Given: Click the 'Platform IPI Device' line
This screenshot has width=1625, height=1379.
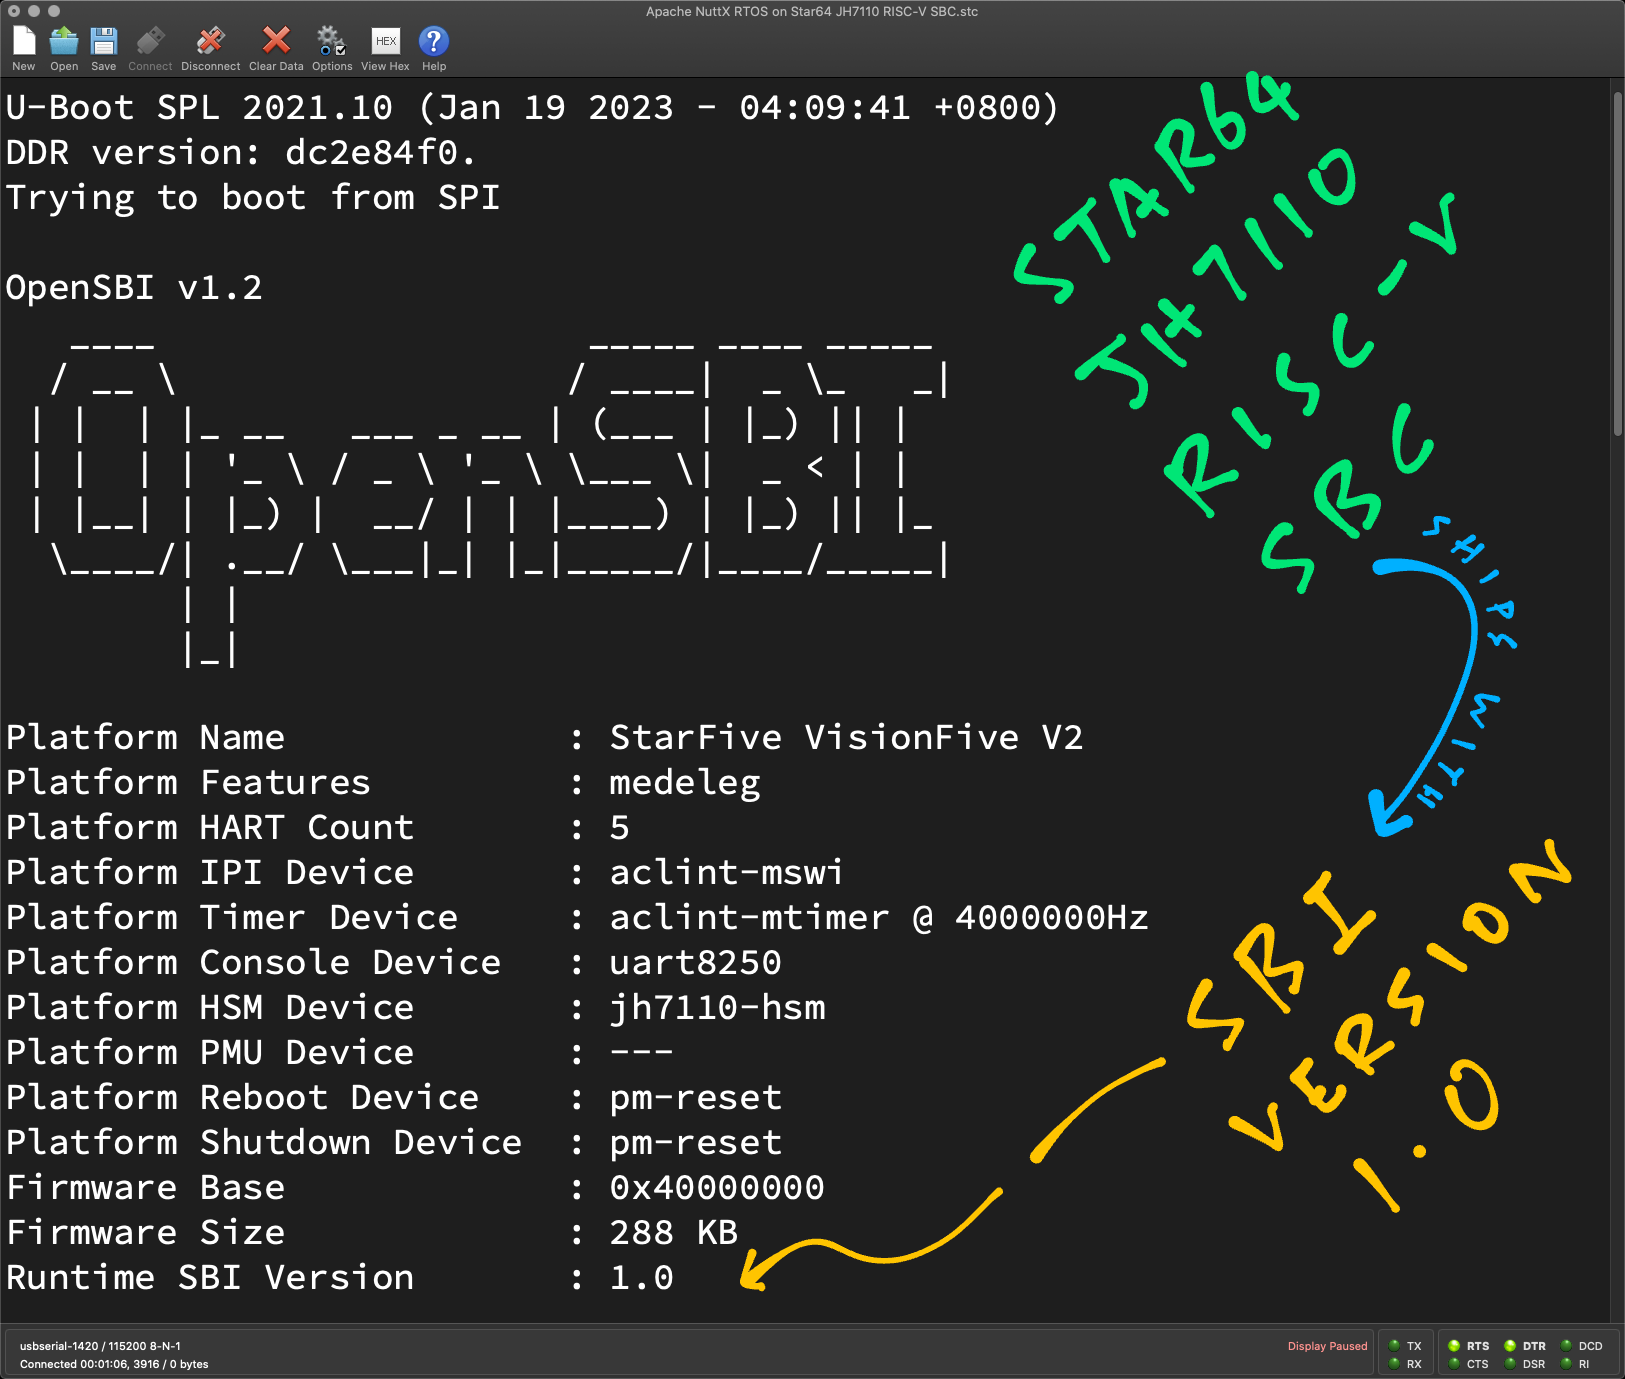Looking at the screenshot, I should (425, 873).
